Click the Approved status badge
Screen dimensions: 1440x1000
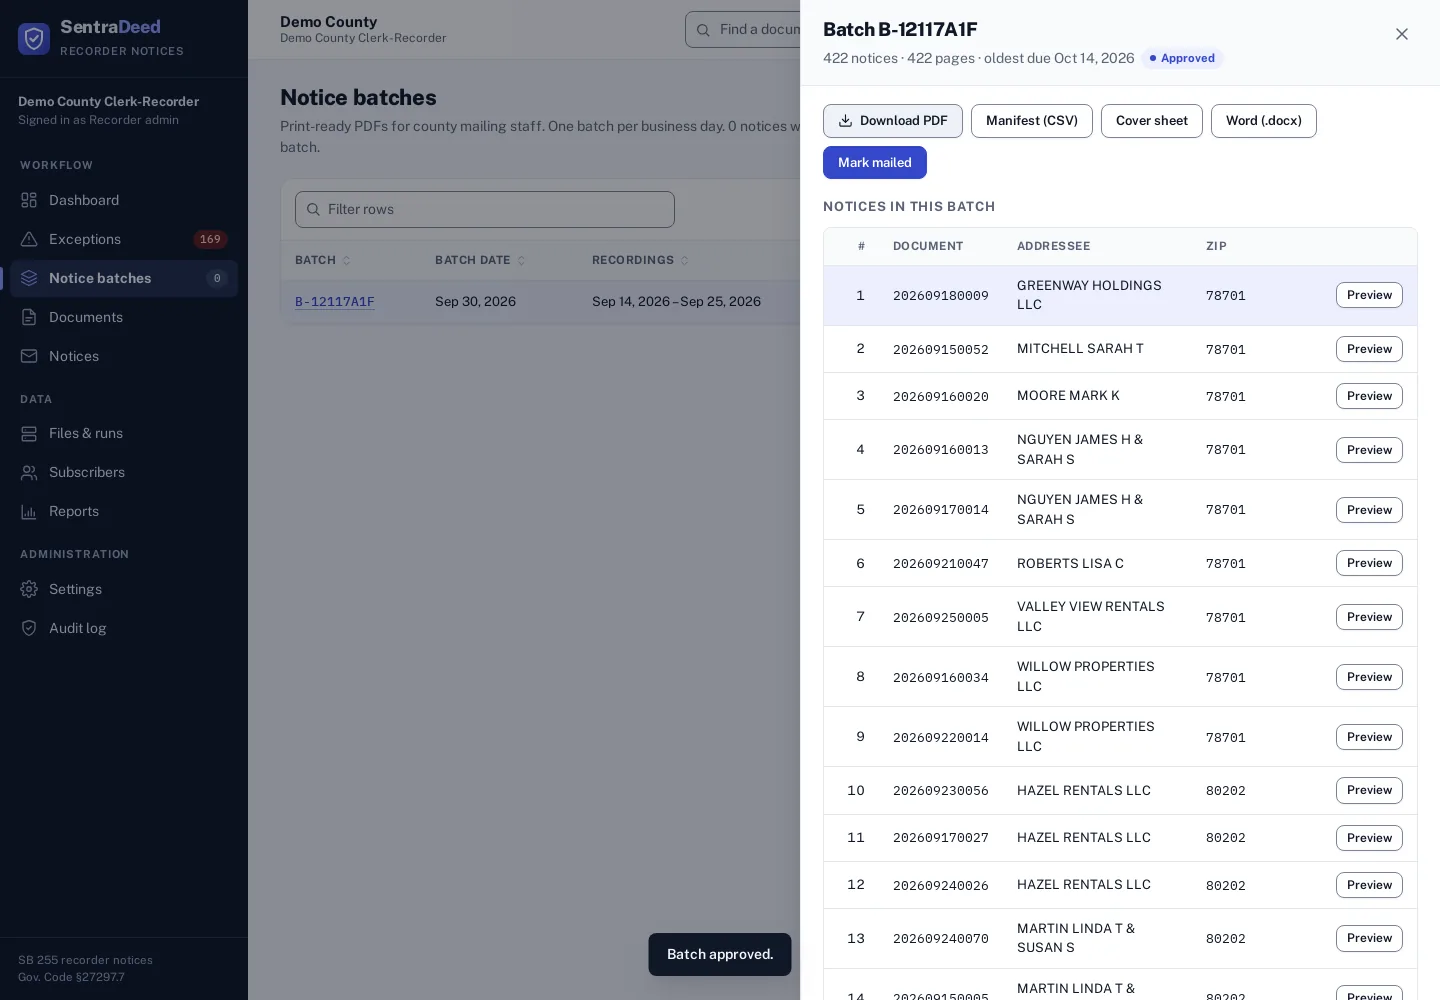[x=1182, y=58]
